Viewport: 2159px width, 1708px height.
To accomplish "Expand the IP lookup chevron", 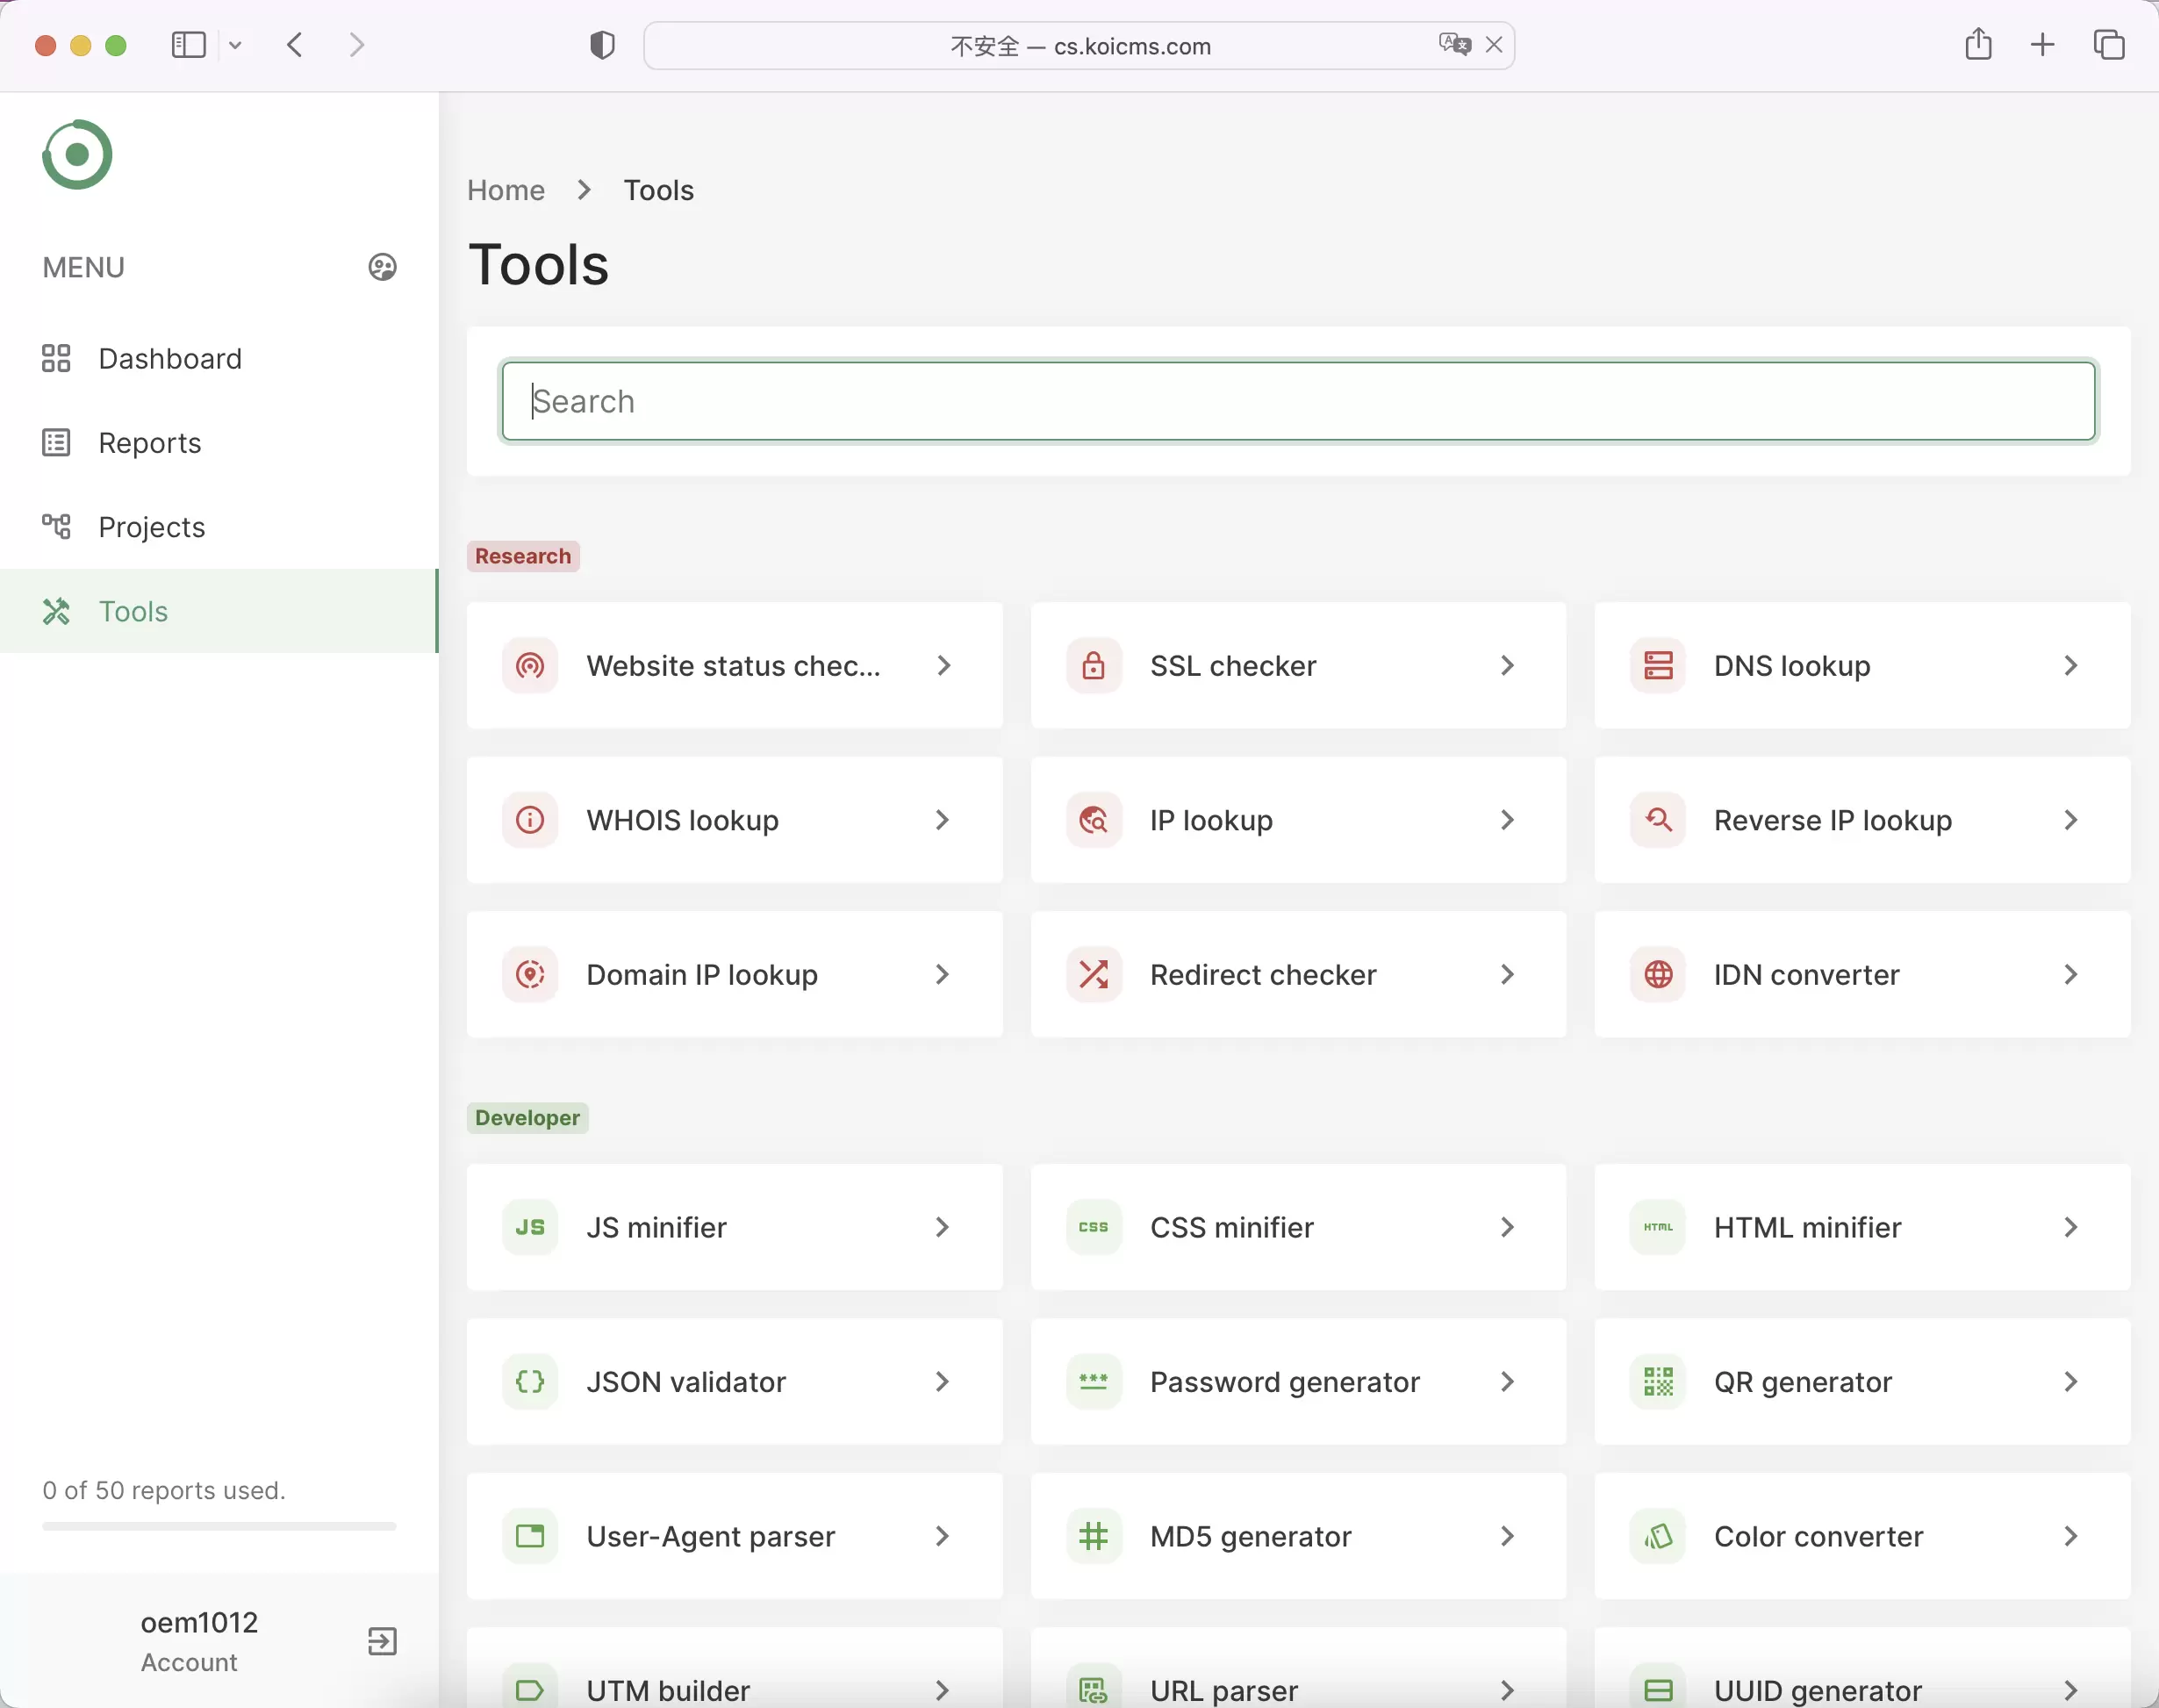I will click(1507, 820).
